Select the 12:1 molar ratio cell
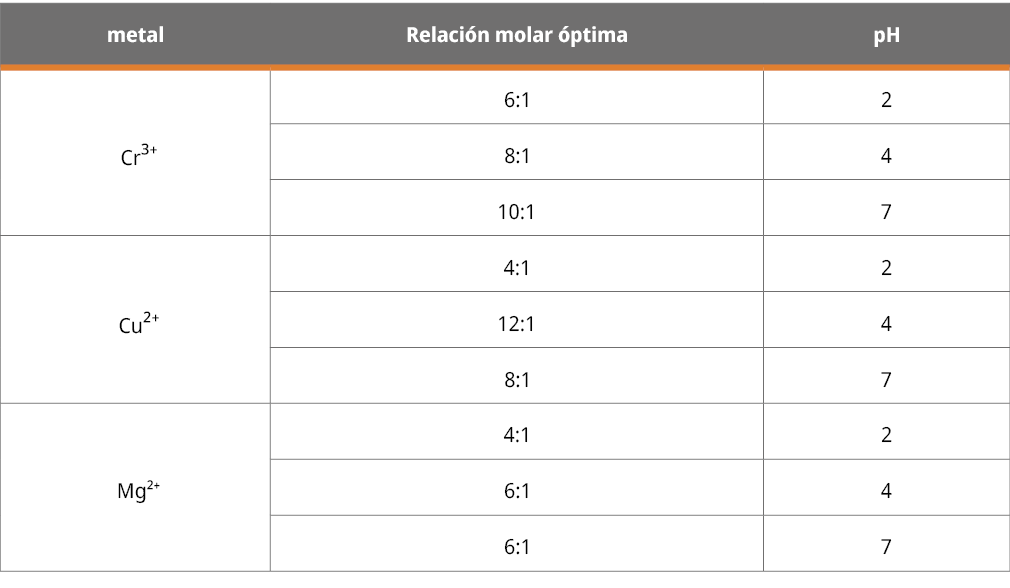The width and height of the screenshot is (1010, 588). point(517,324)
